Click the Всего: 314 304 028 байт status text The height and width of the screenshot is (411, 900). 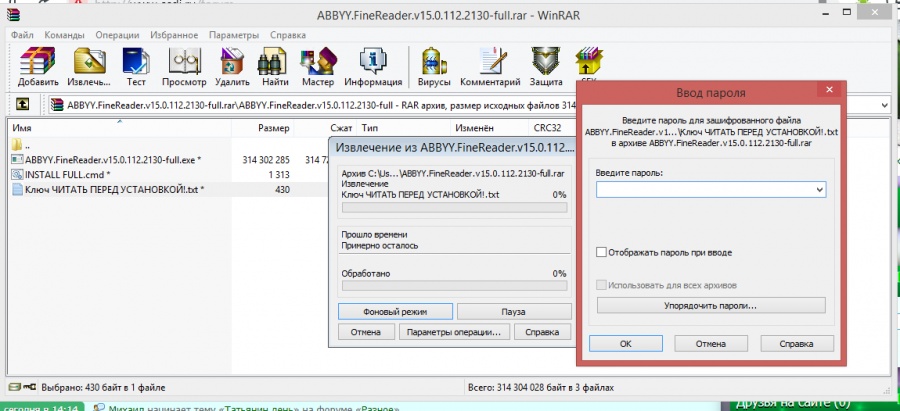(x=541, y=387)
